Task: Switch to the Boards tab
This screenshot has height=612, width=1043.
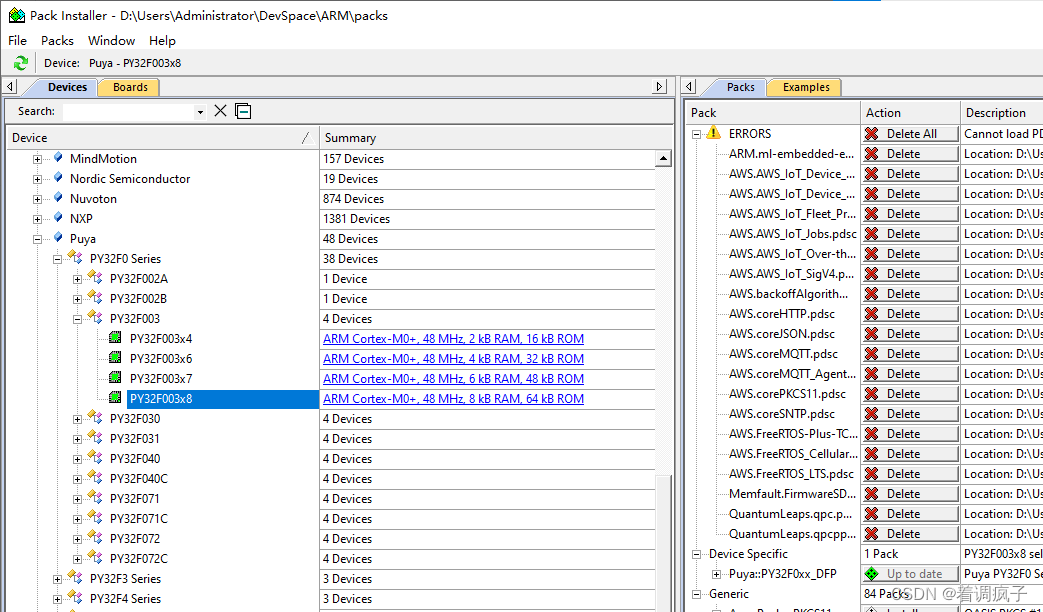Action: [x=130, y=87]
